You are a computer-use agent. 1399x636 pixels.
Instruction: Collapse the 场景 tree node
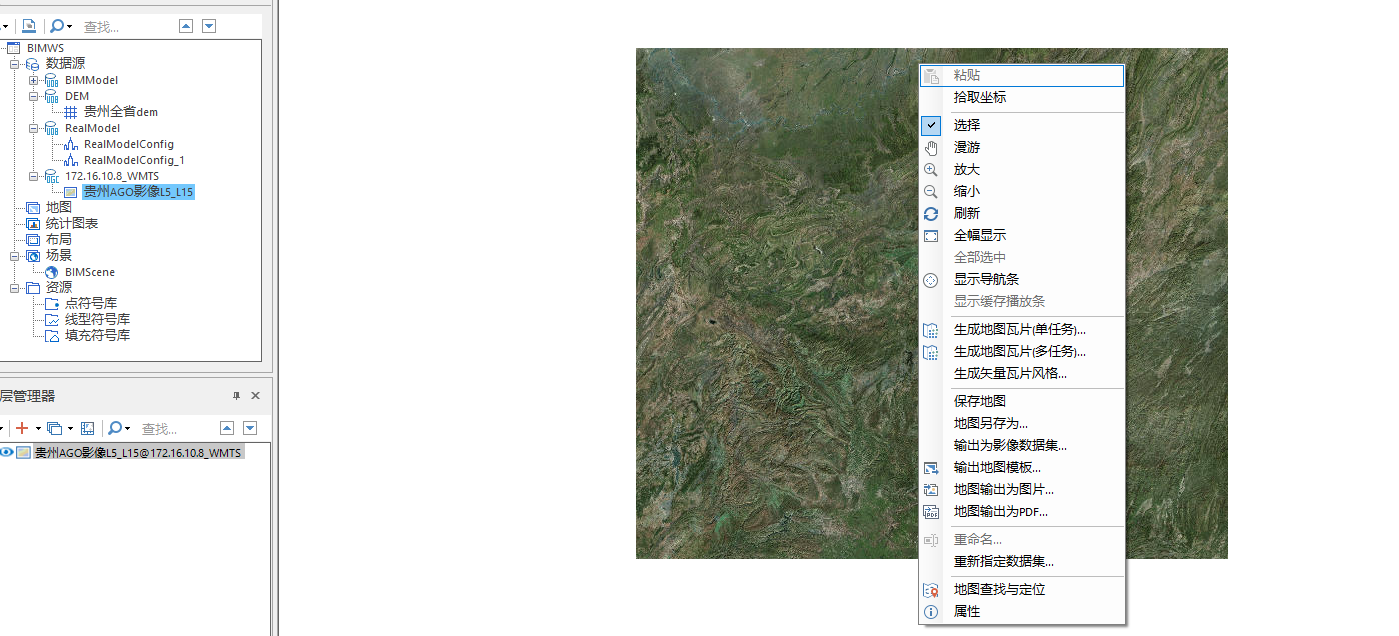pos(14,256)
